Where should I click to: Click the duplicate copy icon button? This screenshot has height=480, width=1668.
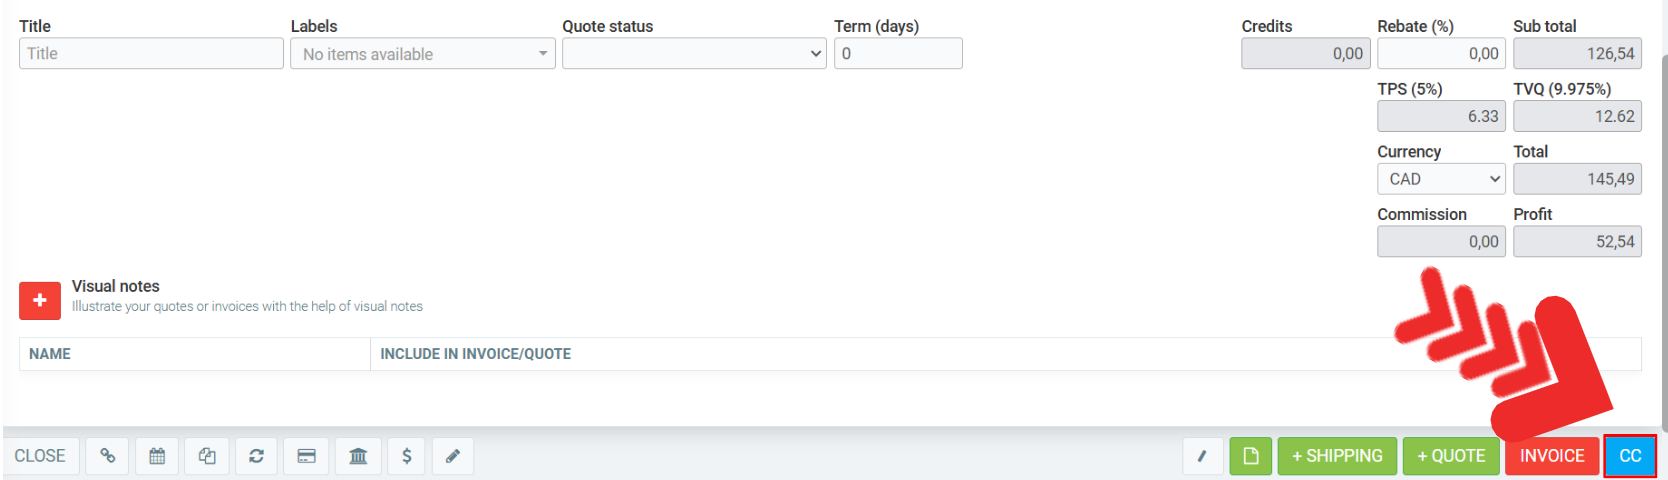click(207, 456)
